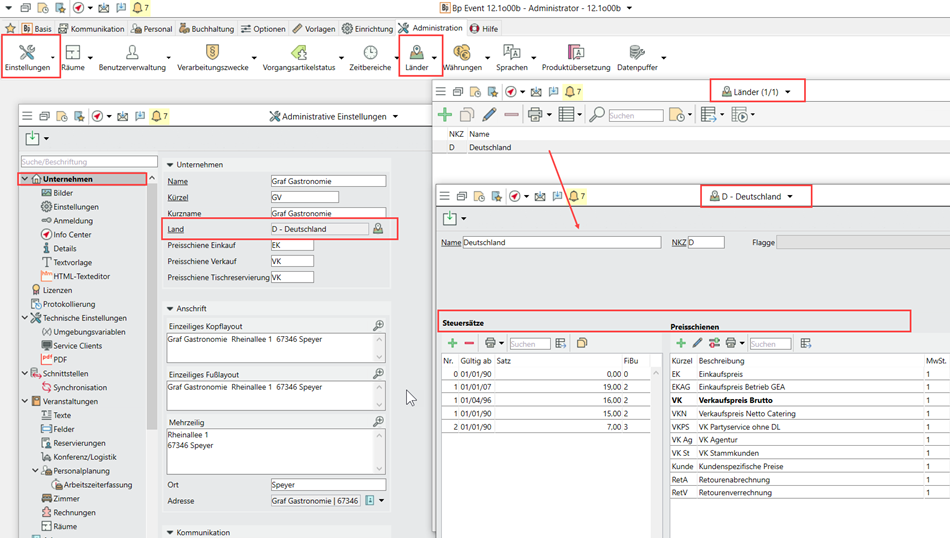This screenshot has width=950, height=538.
Task: Click the country picker icon beside Land field
Action: (x=378, y=229)
